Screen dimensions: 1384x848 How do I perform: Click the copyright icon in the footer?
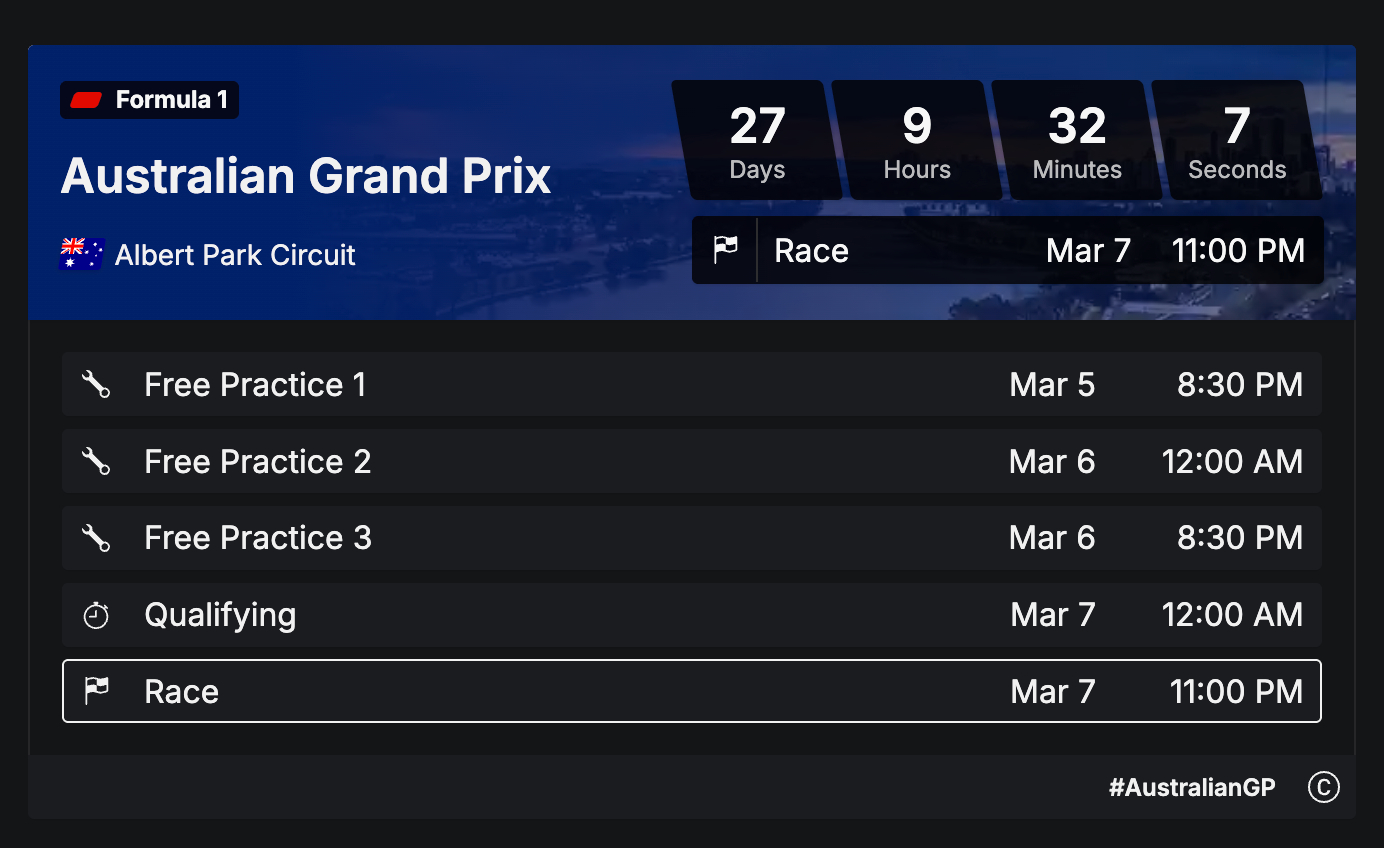tap(1323, 788)
